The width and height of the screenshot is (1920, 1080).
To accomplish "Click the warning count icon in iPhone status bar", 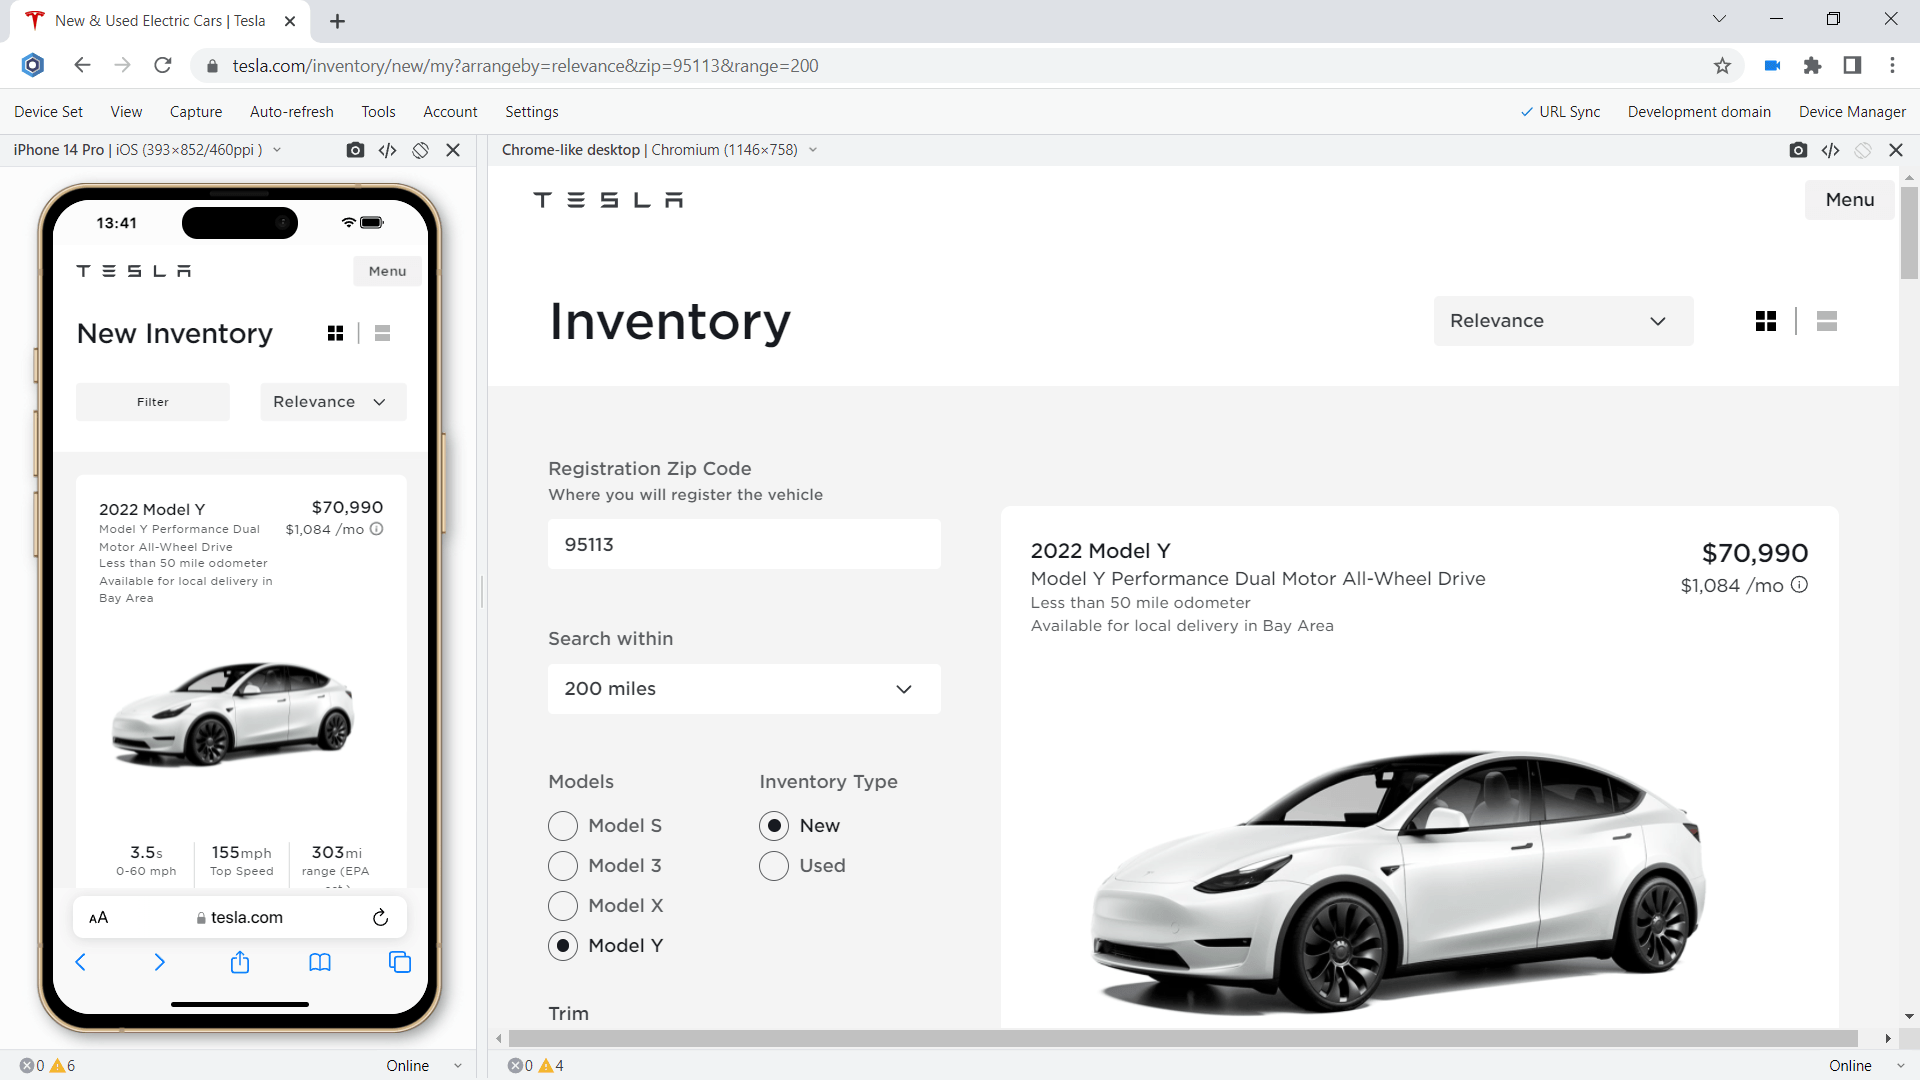I will (x=59, y=1065).
